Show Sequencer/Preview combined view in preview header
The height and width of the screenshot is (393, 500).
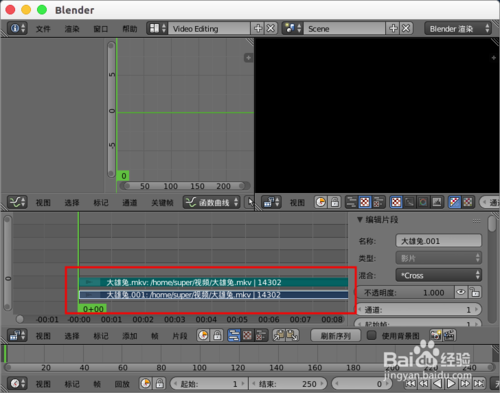point(378,202)
